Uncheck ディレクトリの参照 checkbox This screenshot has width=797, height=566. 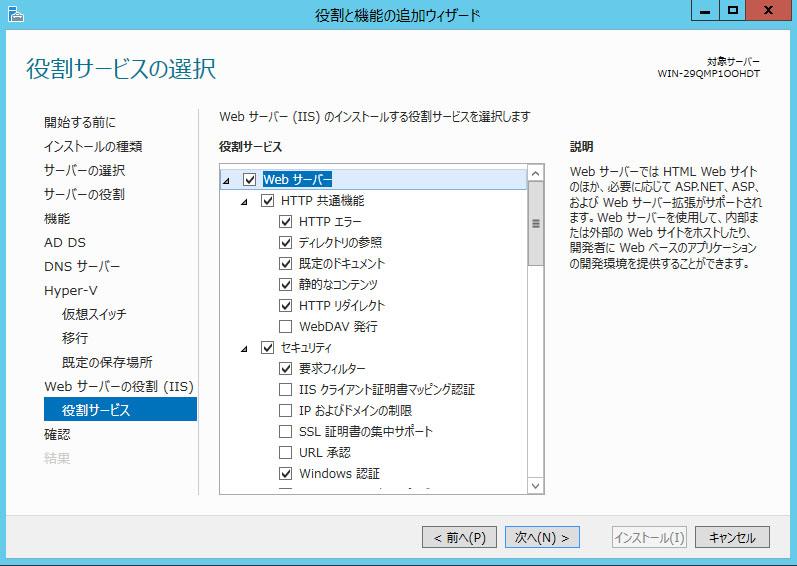coord(286,242)
